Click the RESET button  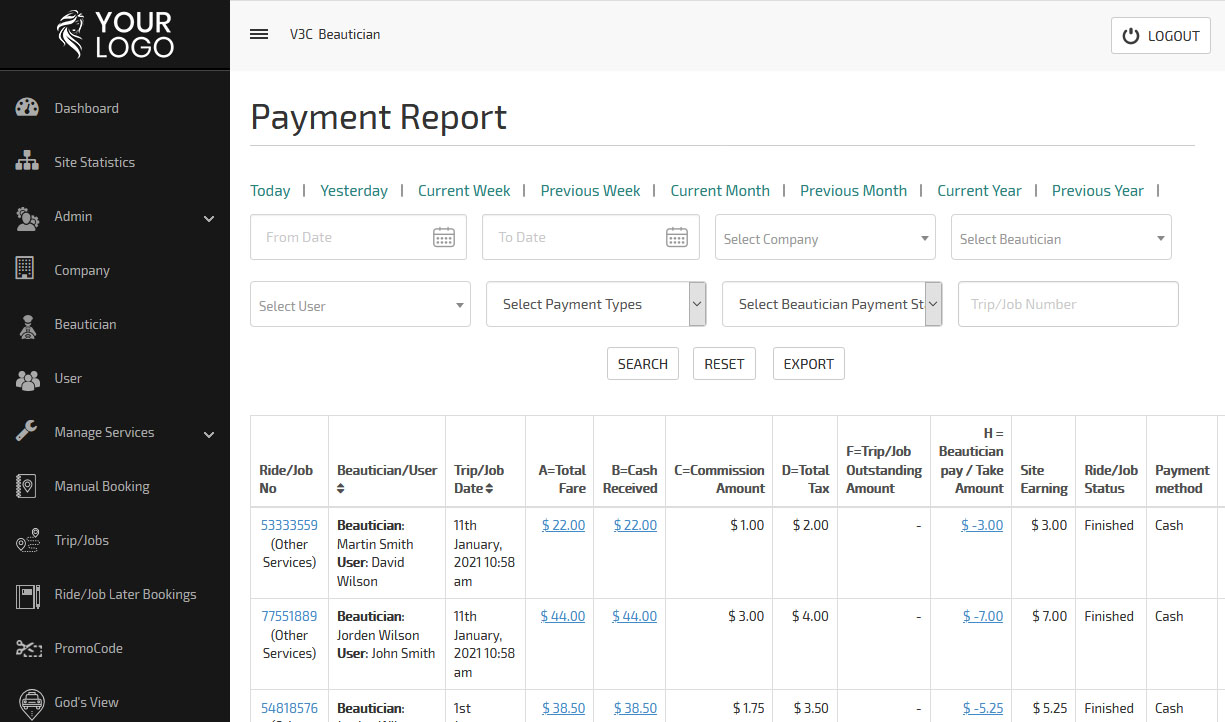(x=724, y=364)
